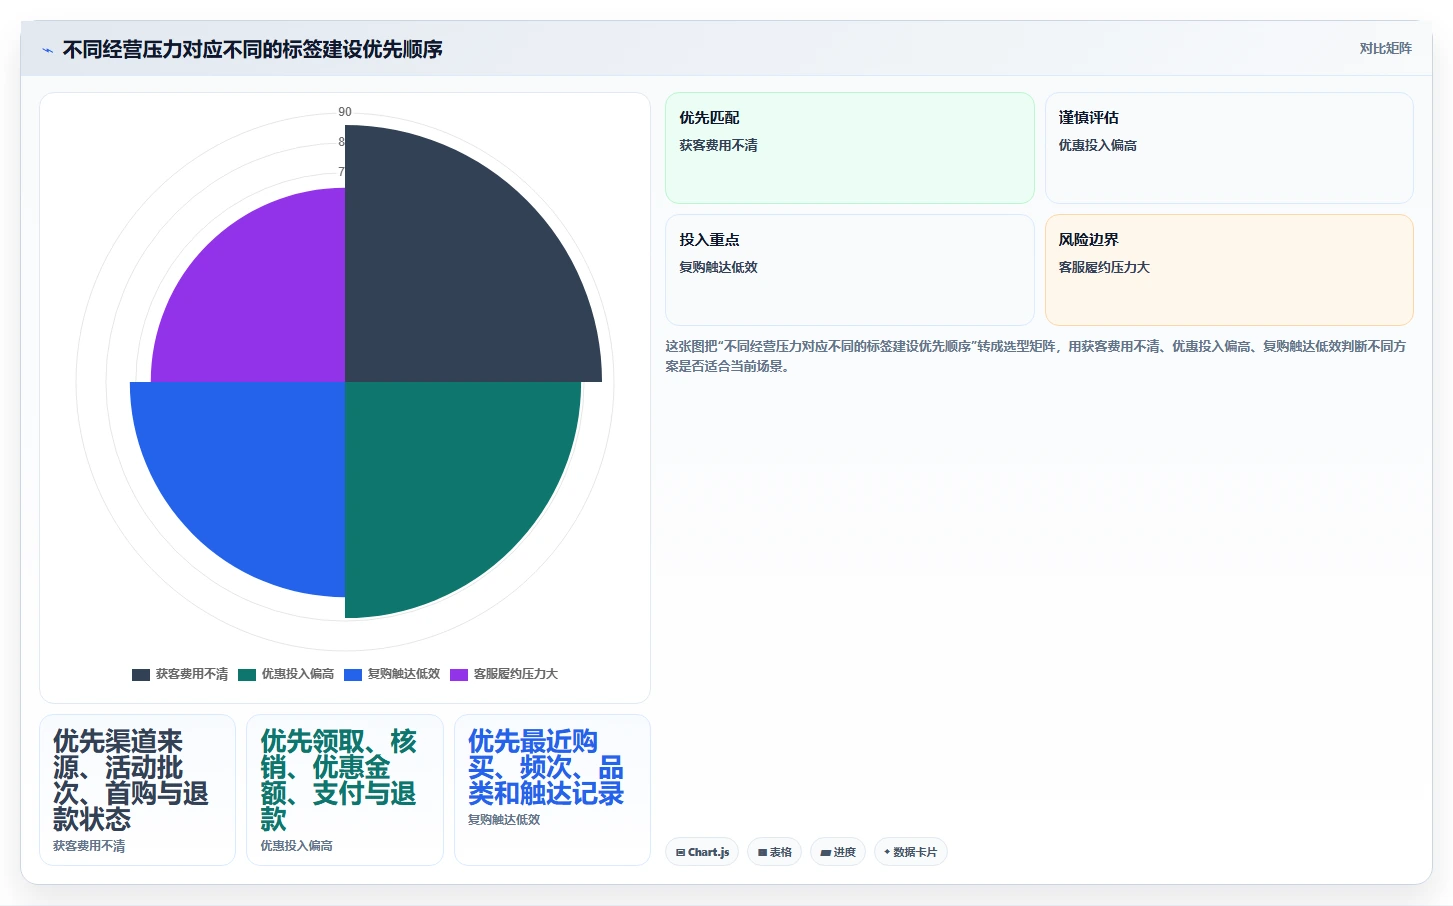
Task: Click the 对比矩阵 label in header
Action: 1385,48
